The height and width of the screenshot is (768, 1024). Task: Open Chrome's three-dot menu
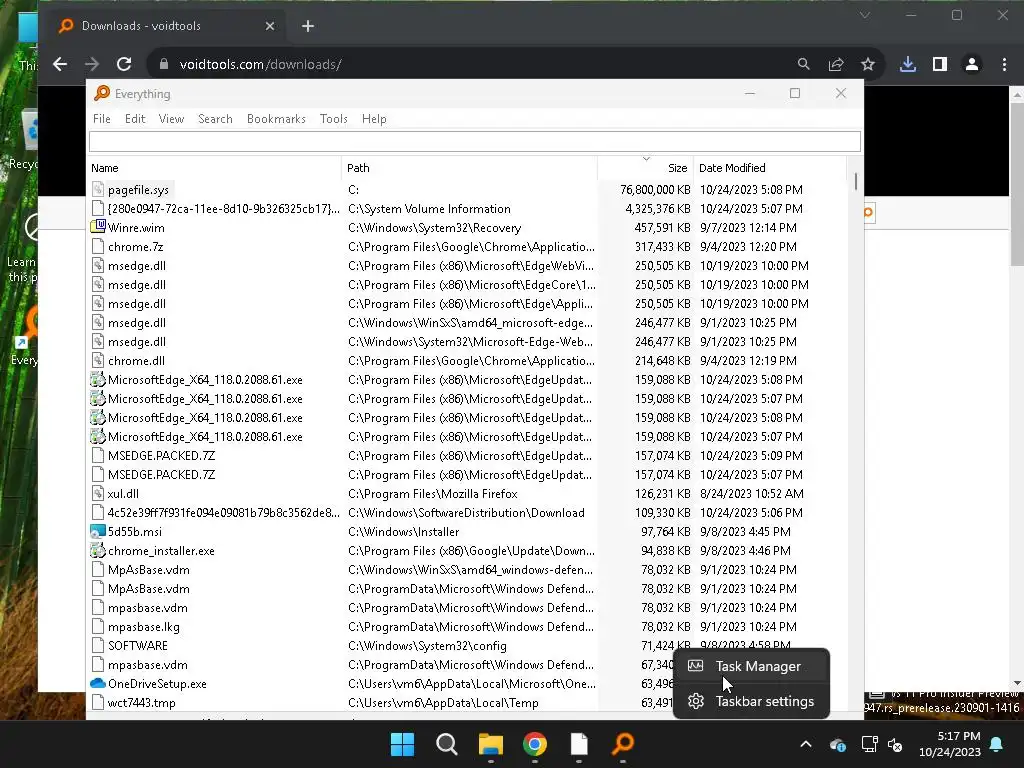point(1004,64)
